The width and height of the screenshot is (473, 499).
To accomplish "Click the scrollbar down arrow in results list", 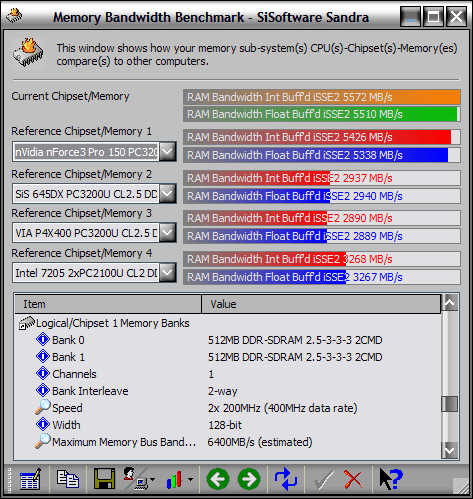I will pos(449,451).
